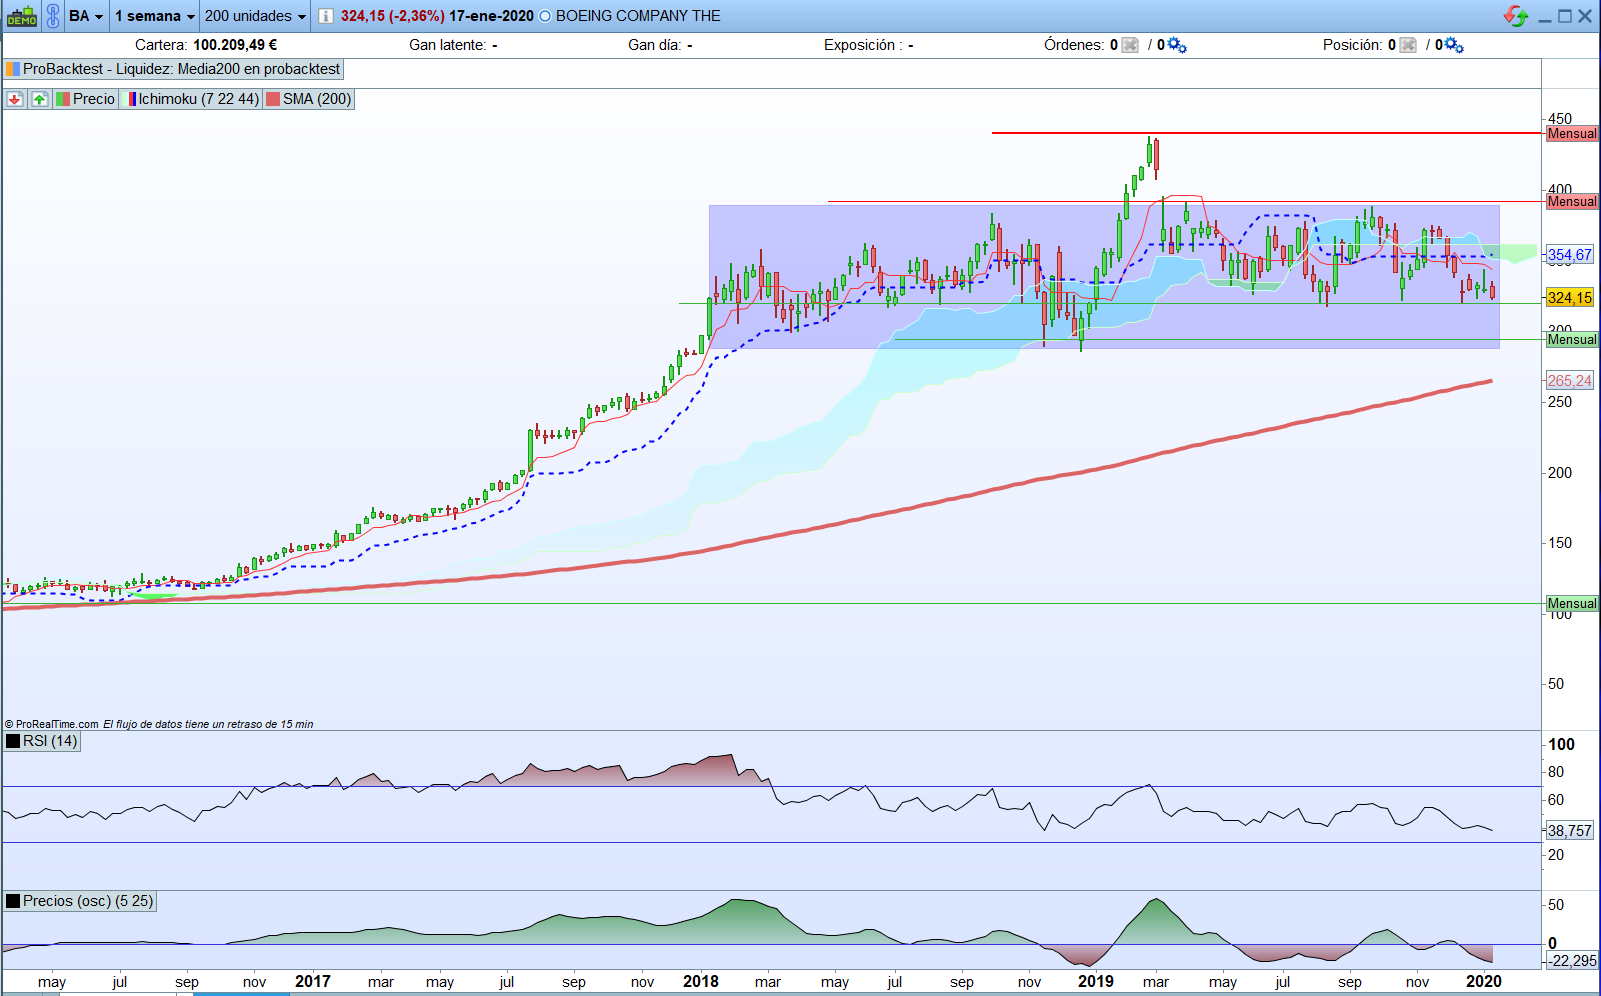Open the '200 unidades' history dropdown

click(255, 16)
